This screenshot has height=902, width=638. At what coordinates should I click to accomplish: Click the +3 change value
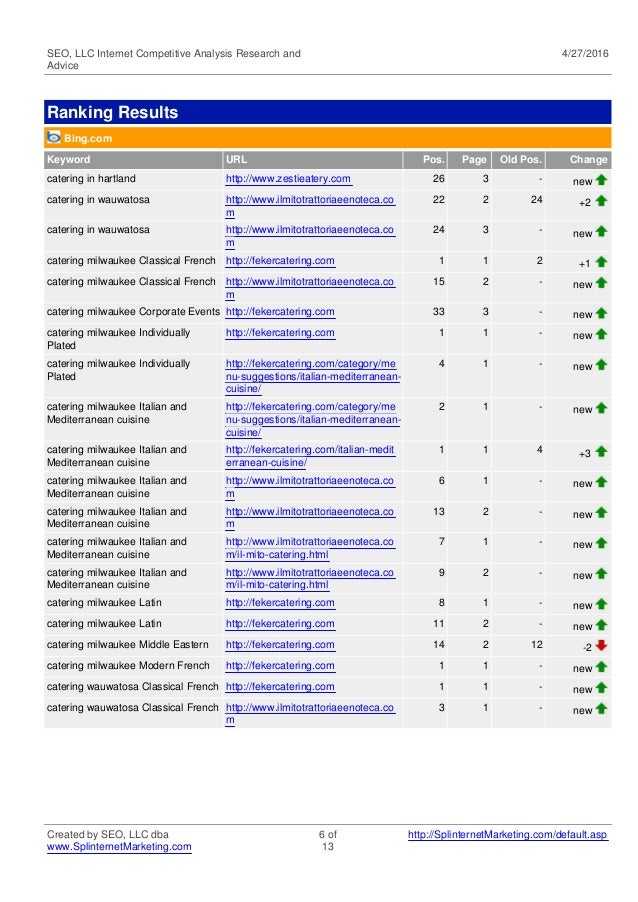pos(584,454)
